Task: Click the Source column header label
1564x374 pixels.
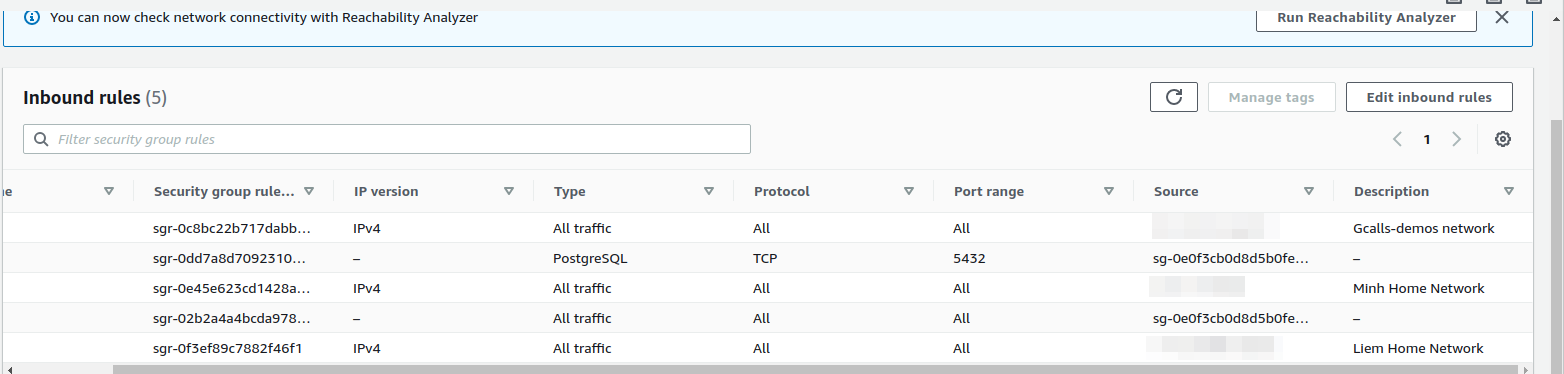Action: [1176, 191]
